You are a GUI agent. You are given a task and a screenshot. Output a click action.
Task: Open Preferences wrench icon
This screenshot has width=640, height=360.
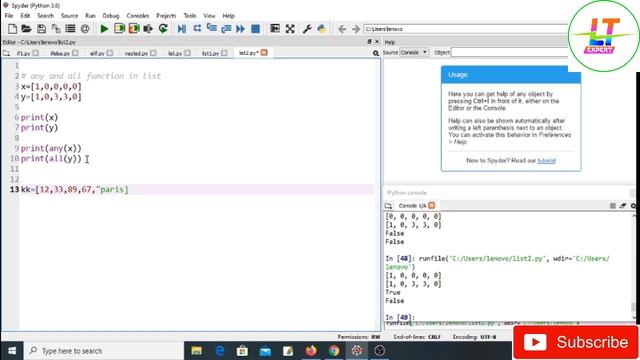click(x=307, y=29)
